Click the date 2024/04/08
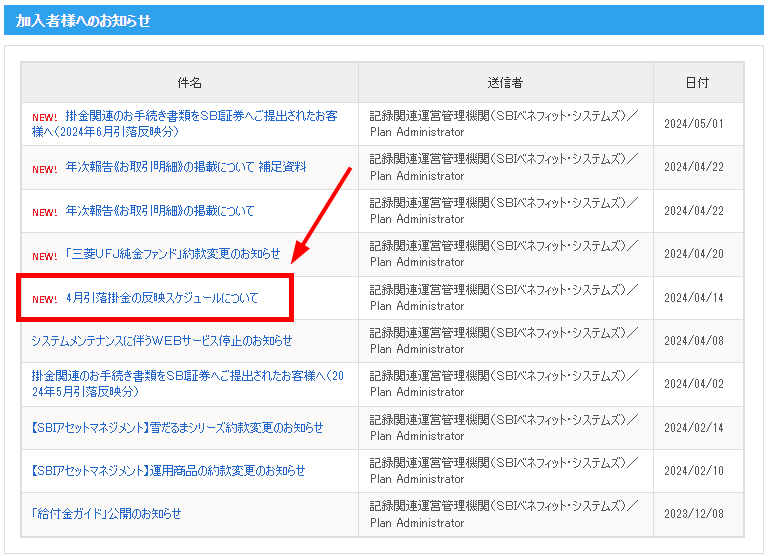The image size is (770, 556). [694, 341]
